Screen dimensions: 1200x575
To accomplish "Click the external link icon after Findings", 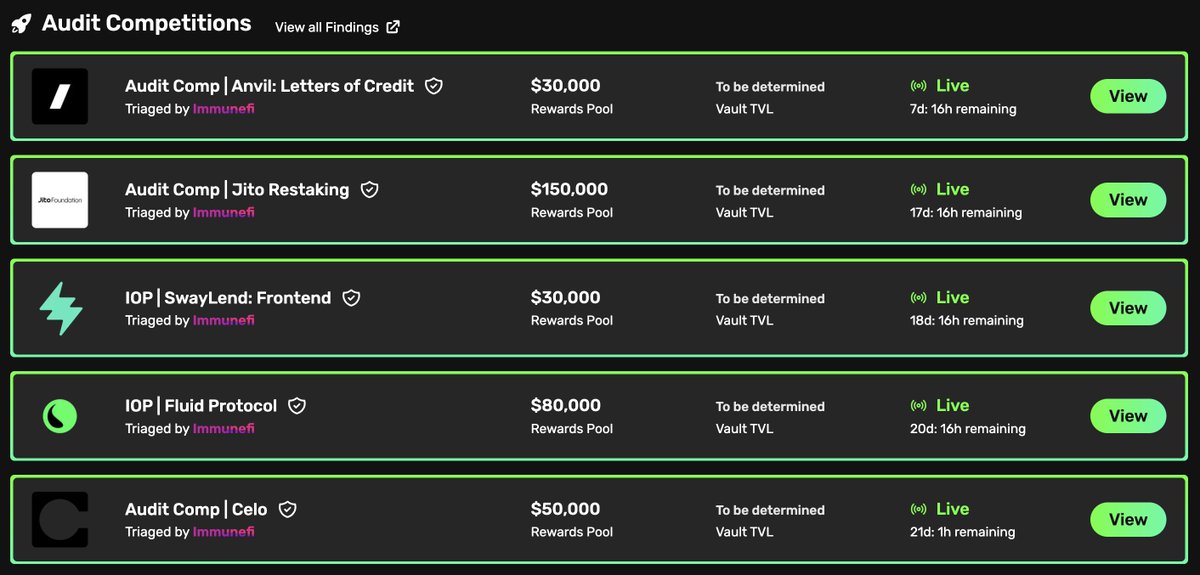I will click(x=393, y=27).
